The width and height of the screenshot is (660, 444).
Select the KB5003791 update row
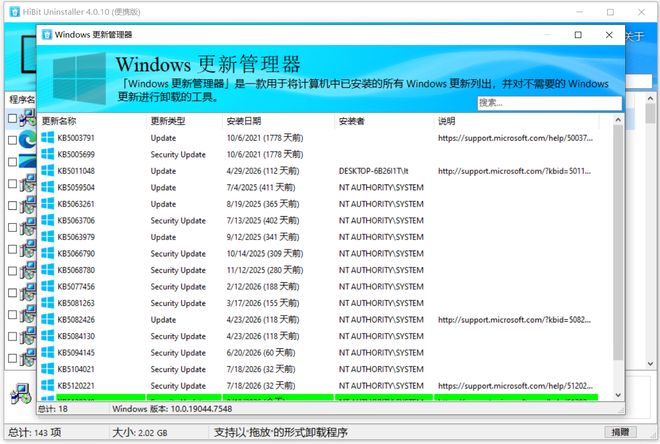(x=319, y=138)
